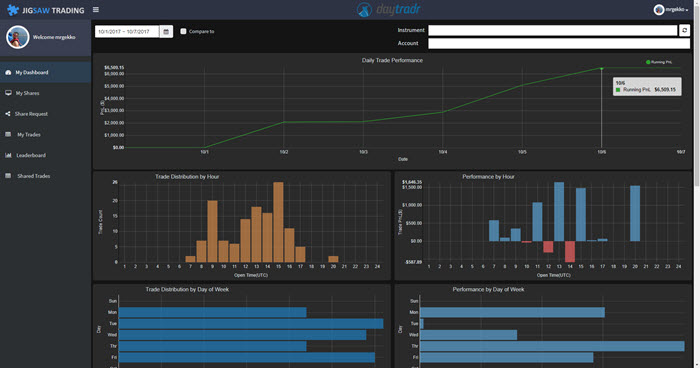Click the $1,646.35 axis label
Image resolution: width=700 pixels, height=368 pixels.
[x=412, y=182]
